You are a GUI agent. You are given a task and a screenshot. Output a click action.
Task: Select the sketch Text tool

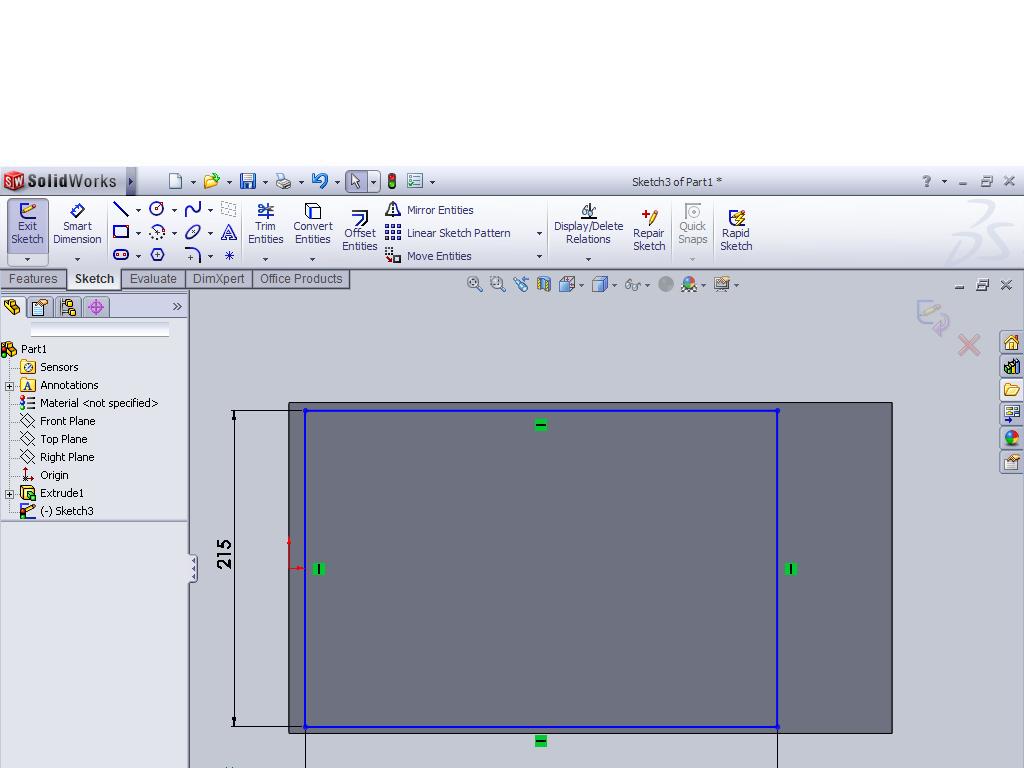(229, 232)
